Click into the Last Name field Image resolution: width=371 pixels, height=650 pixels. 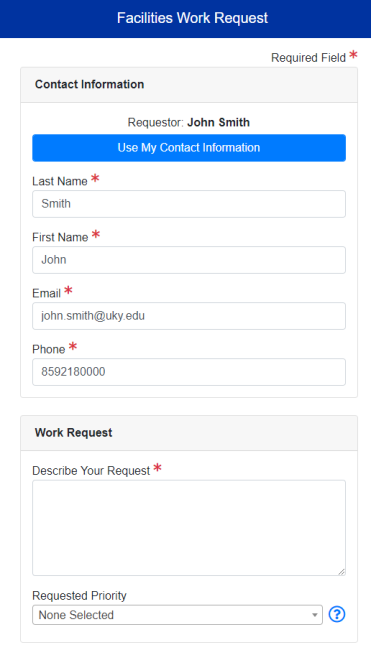[189, 204]
